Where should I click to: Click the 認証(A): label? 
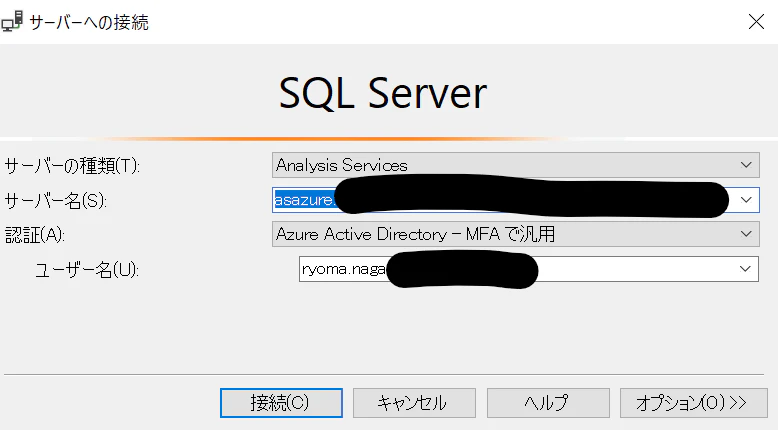[35, 235]
